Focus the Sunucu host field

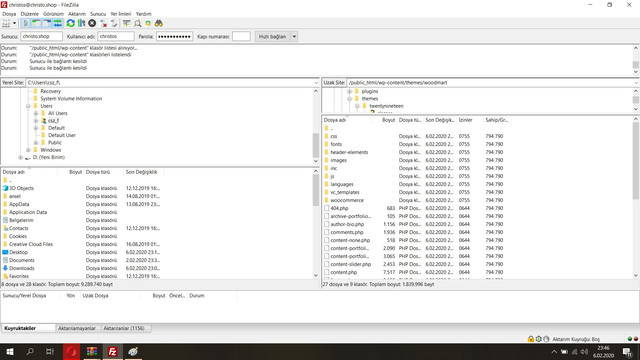pyautogui.click(x=41, y=36)
